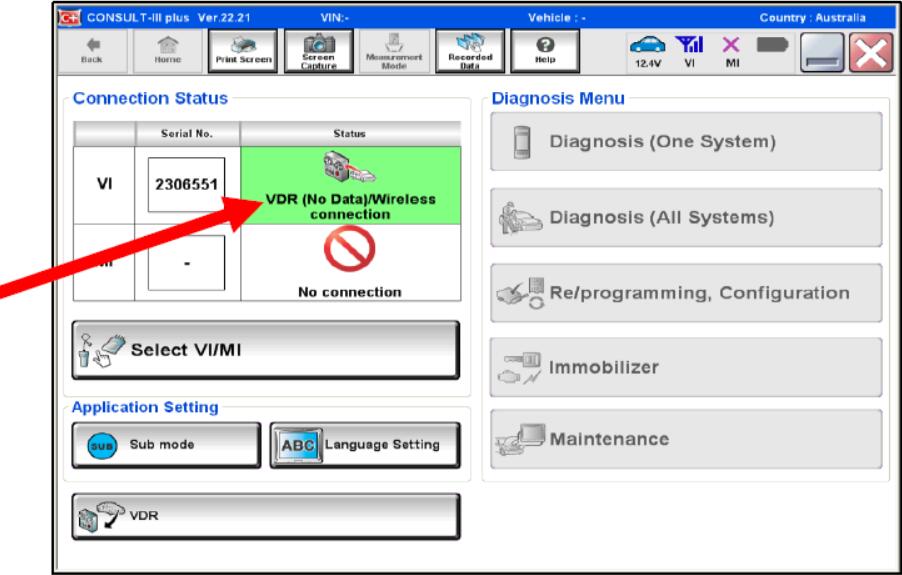
Task: Click the VI signal strength icon
Action: (x=689, y=51)
